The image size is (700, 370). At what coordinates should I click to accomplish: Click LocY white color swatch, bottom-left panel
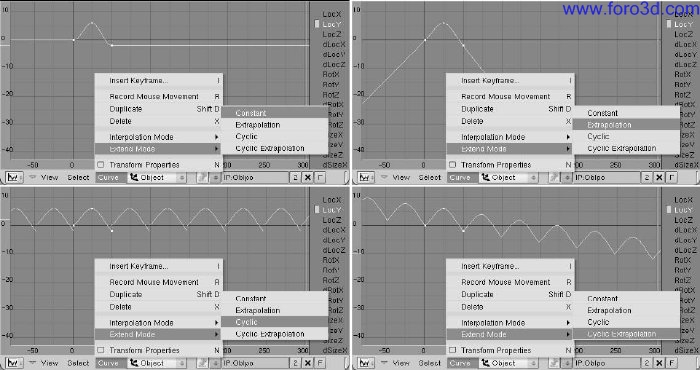coord(317,210)
